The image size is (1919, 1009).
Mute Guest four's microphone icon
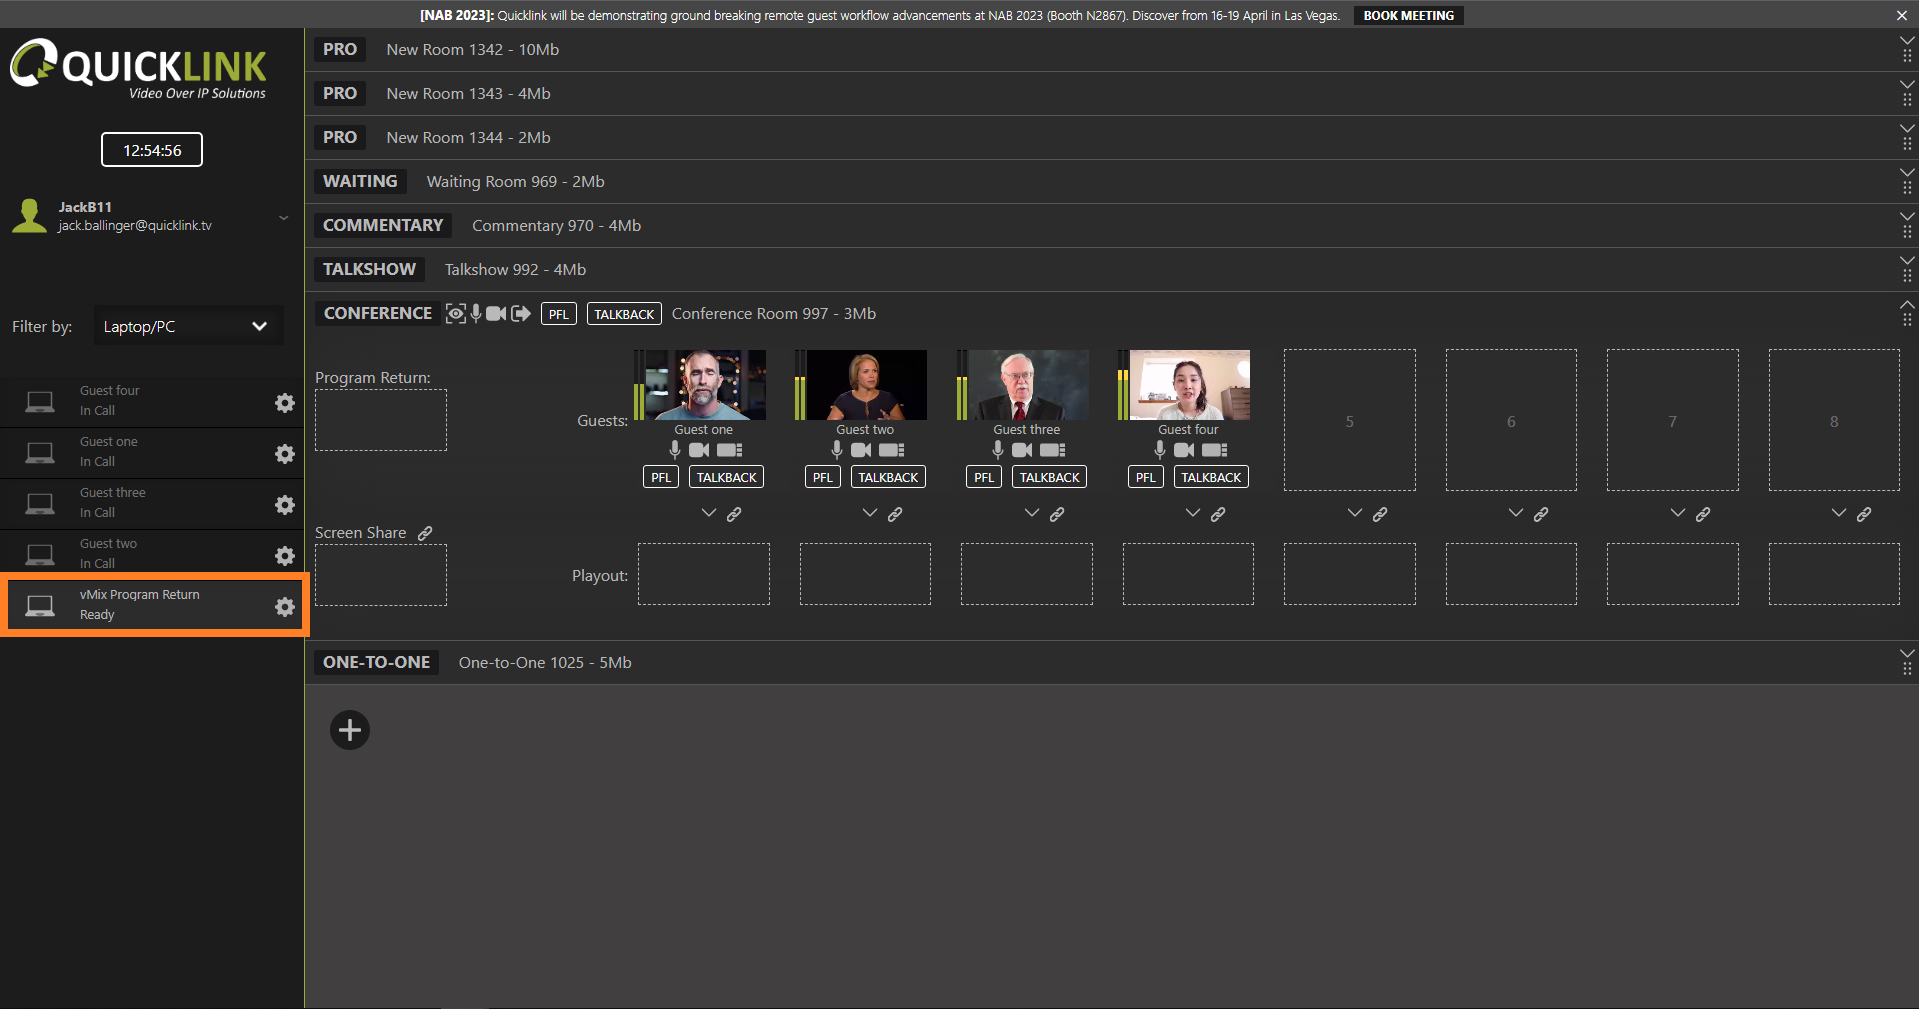click(x=1160, y=450)
